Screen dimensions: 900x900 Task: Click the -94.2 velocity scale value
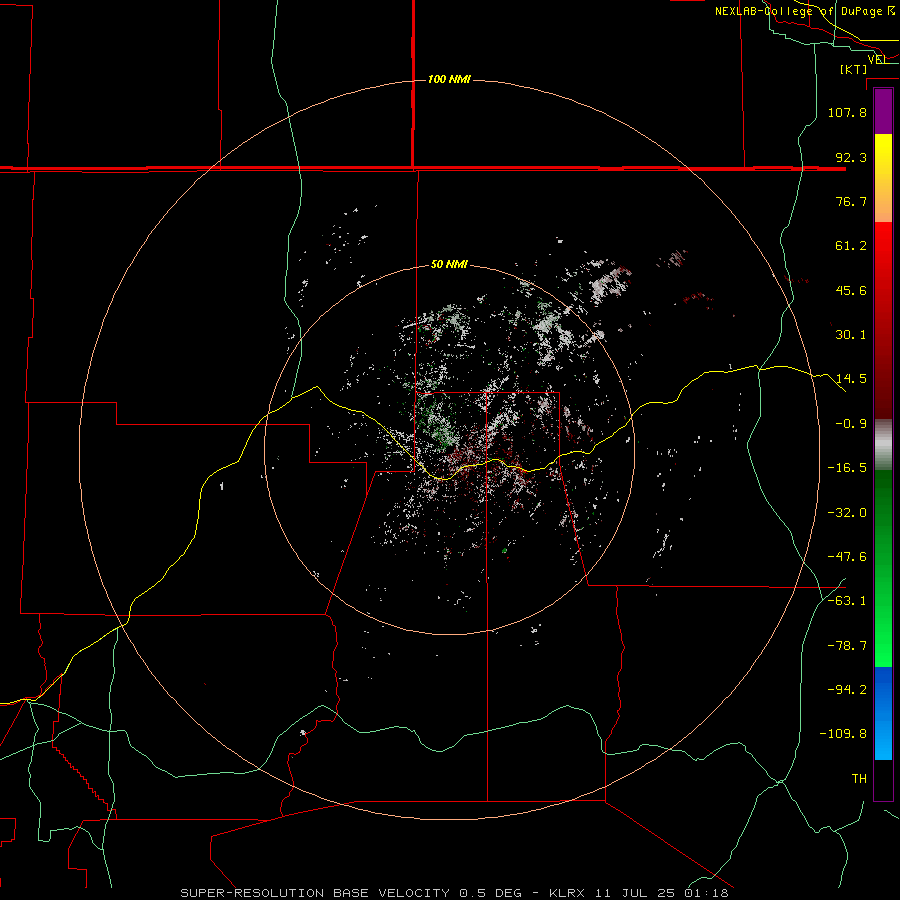[x=847, y=690]
